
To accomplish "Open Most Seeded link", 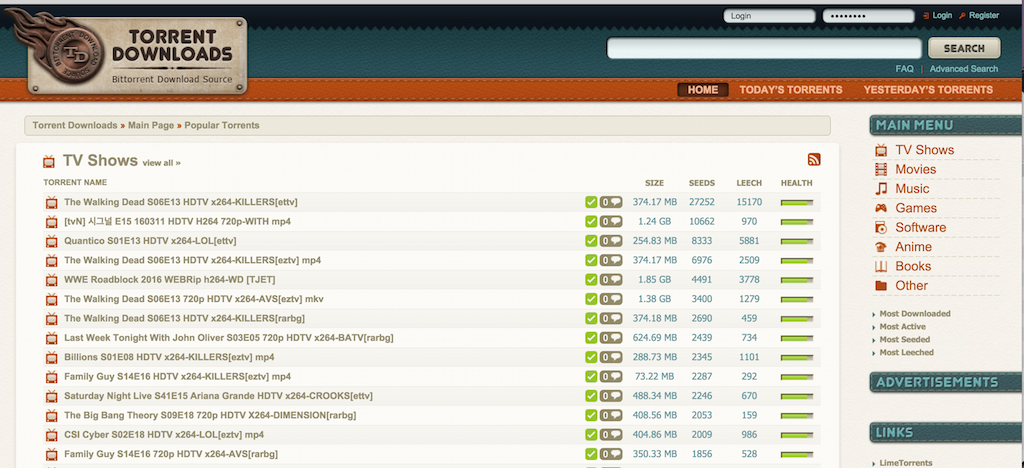I will 904,340.
